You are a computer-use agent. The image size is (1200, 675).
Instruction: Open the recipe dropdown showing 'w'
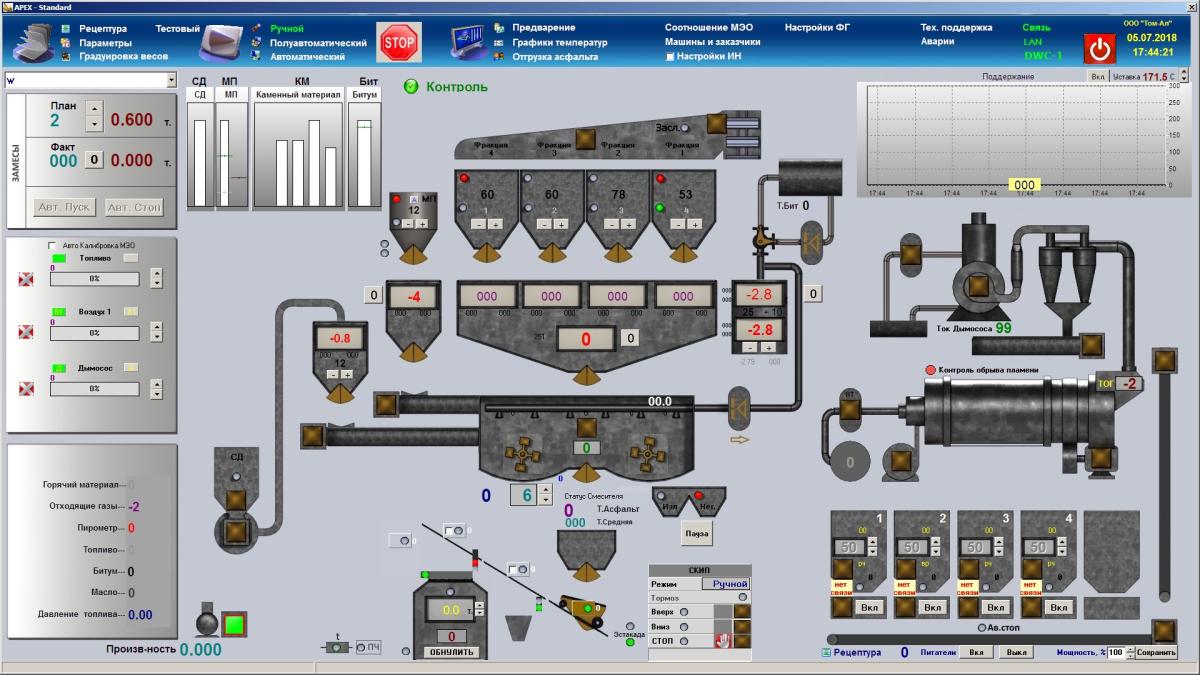point(90,80)
